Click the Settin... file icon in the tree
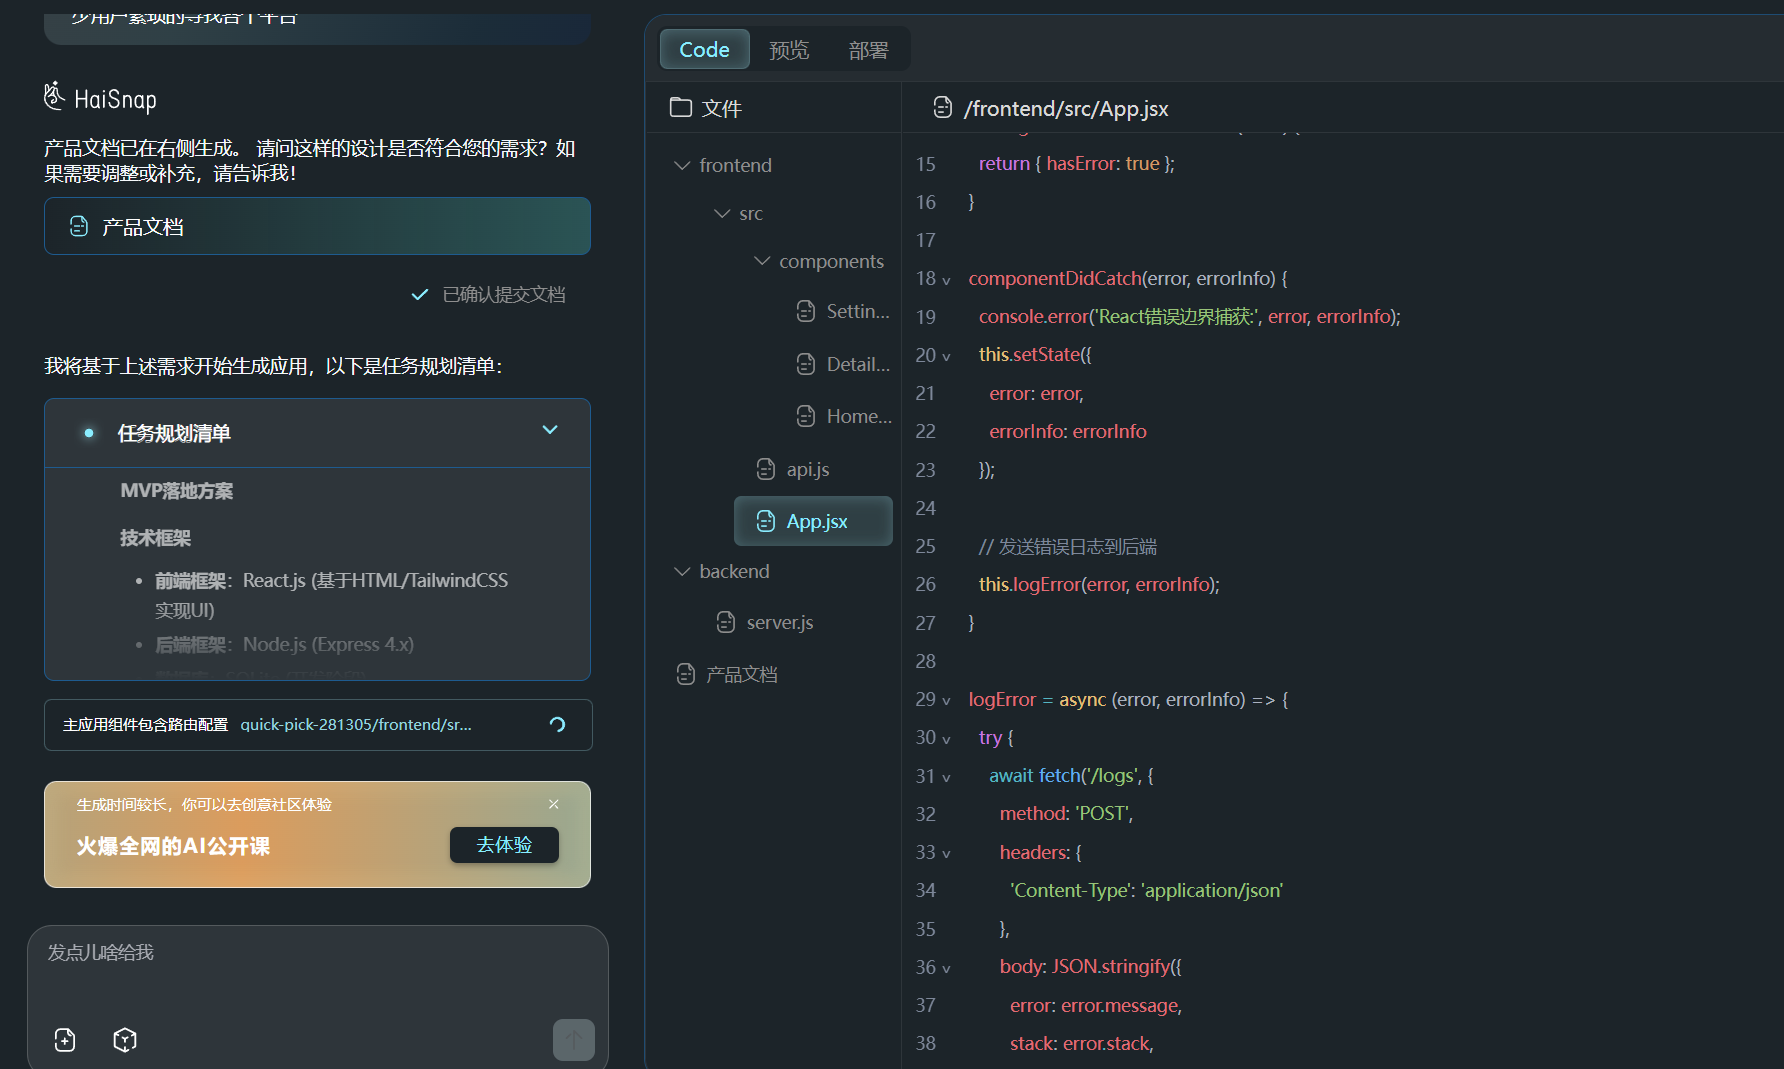 click(x=805, y=311)
